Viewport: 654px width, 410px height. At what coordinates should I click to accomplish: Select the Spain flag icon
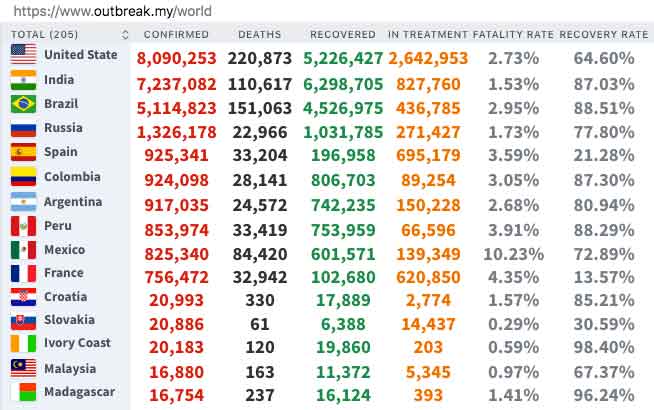point(24,153)
